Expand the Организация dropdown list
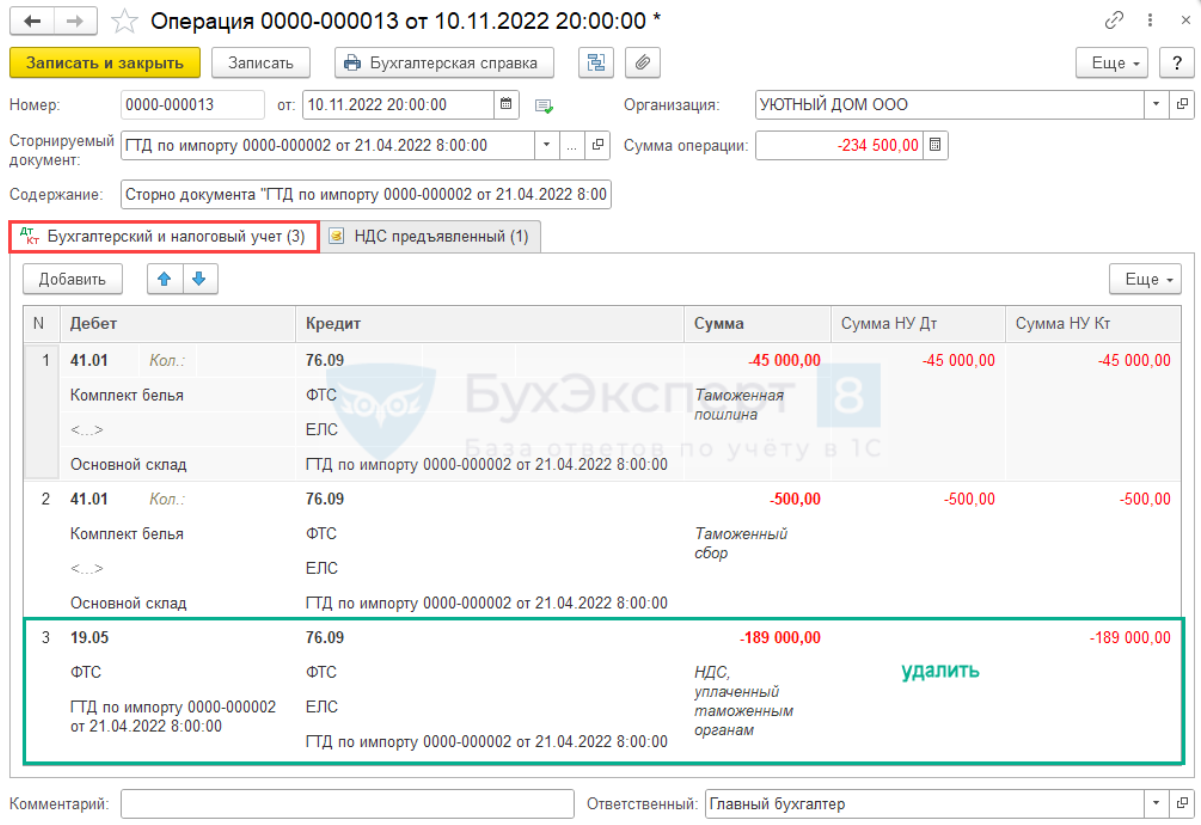Image resolution: width=1201 pixels, height=825 pixels. (1156, 104)
